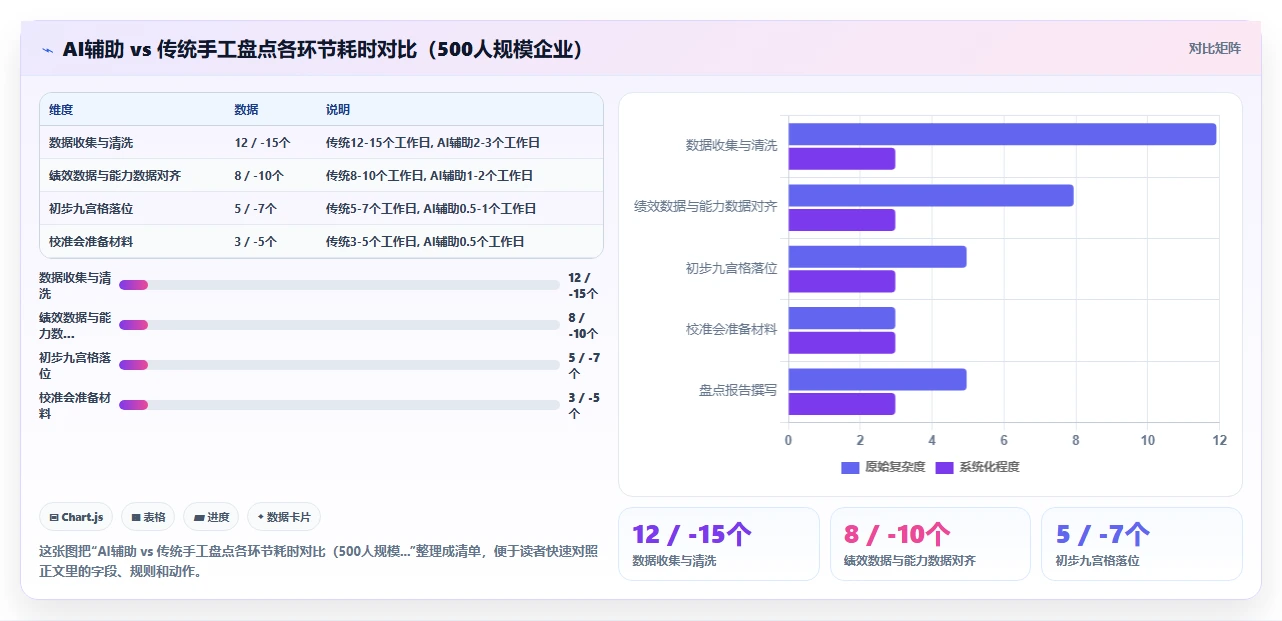Click chart y-axis label 校准会准备材料

(732, 329)
